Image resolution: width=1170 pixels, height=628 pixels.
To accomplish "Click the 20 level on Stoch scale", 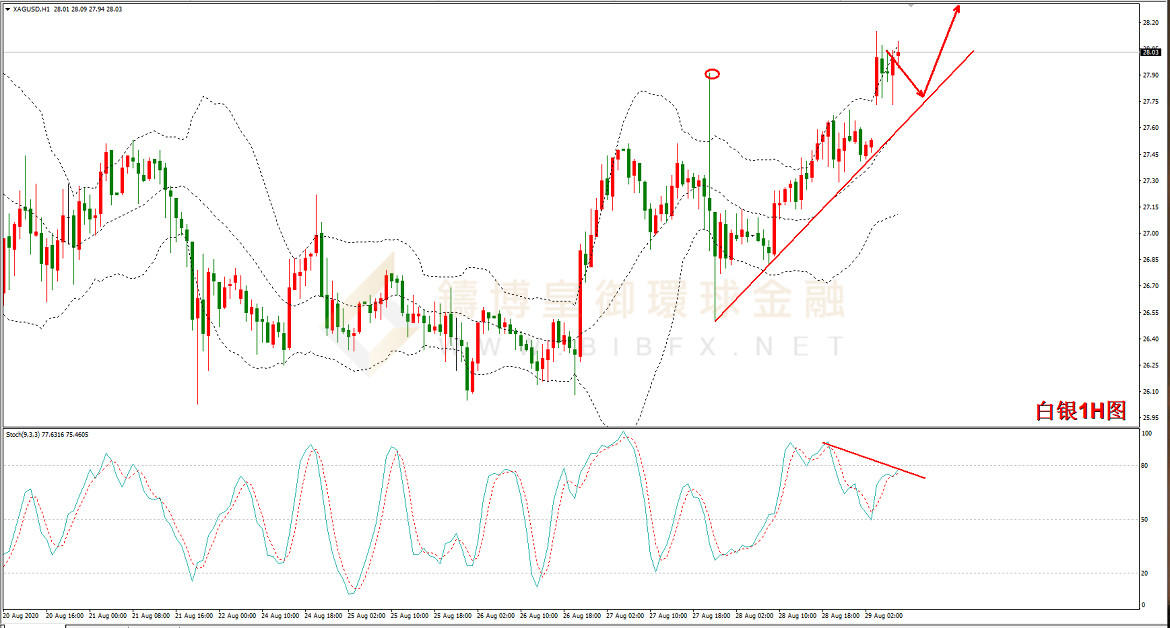I will [1145, 573].
